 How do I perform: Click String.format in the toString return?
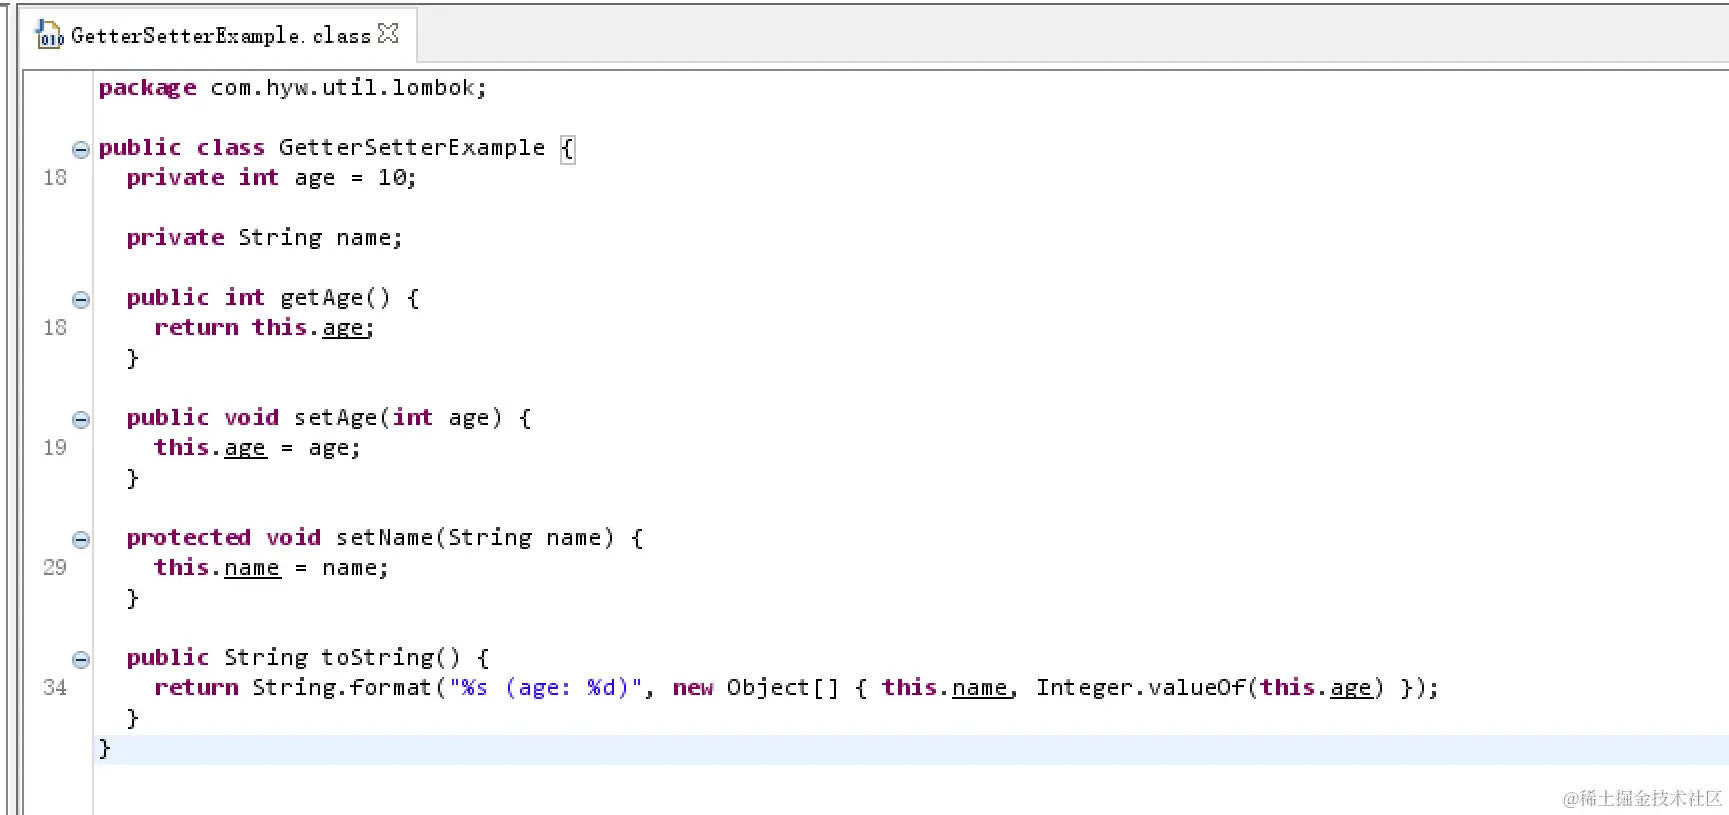tap(341, 688)
